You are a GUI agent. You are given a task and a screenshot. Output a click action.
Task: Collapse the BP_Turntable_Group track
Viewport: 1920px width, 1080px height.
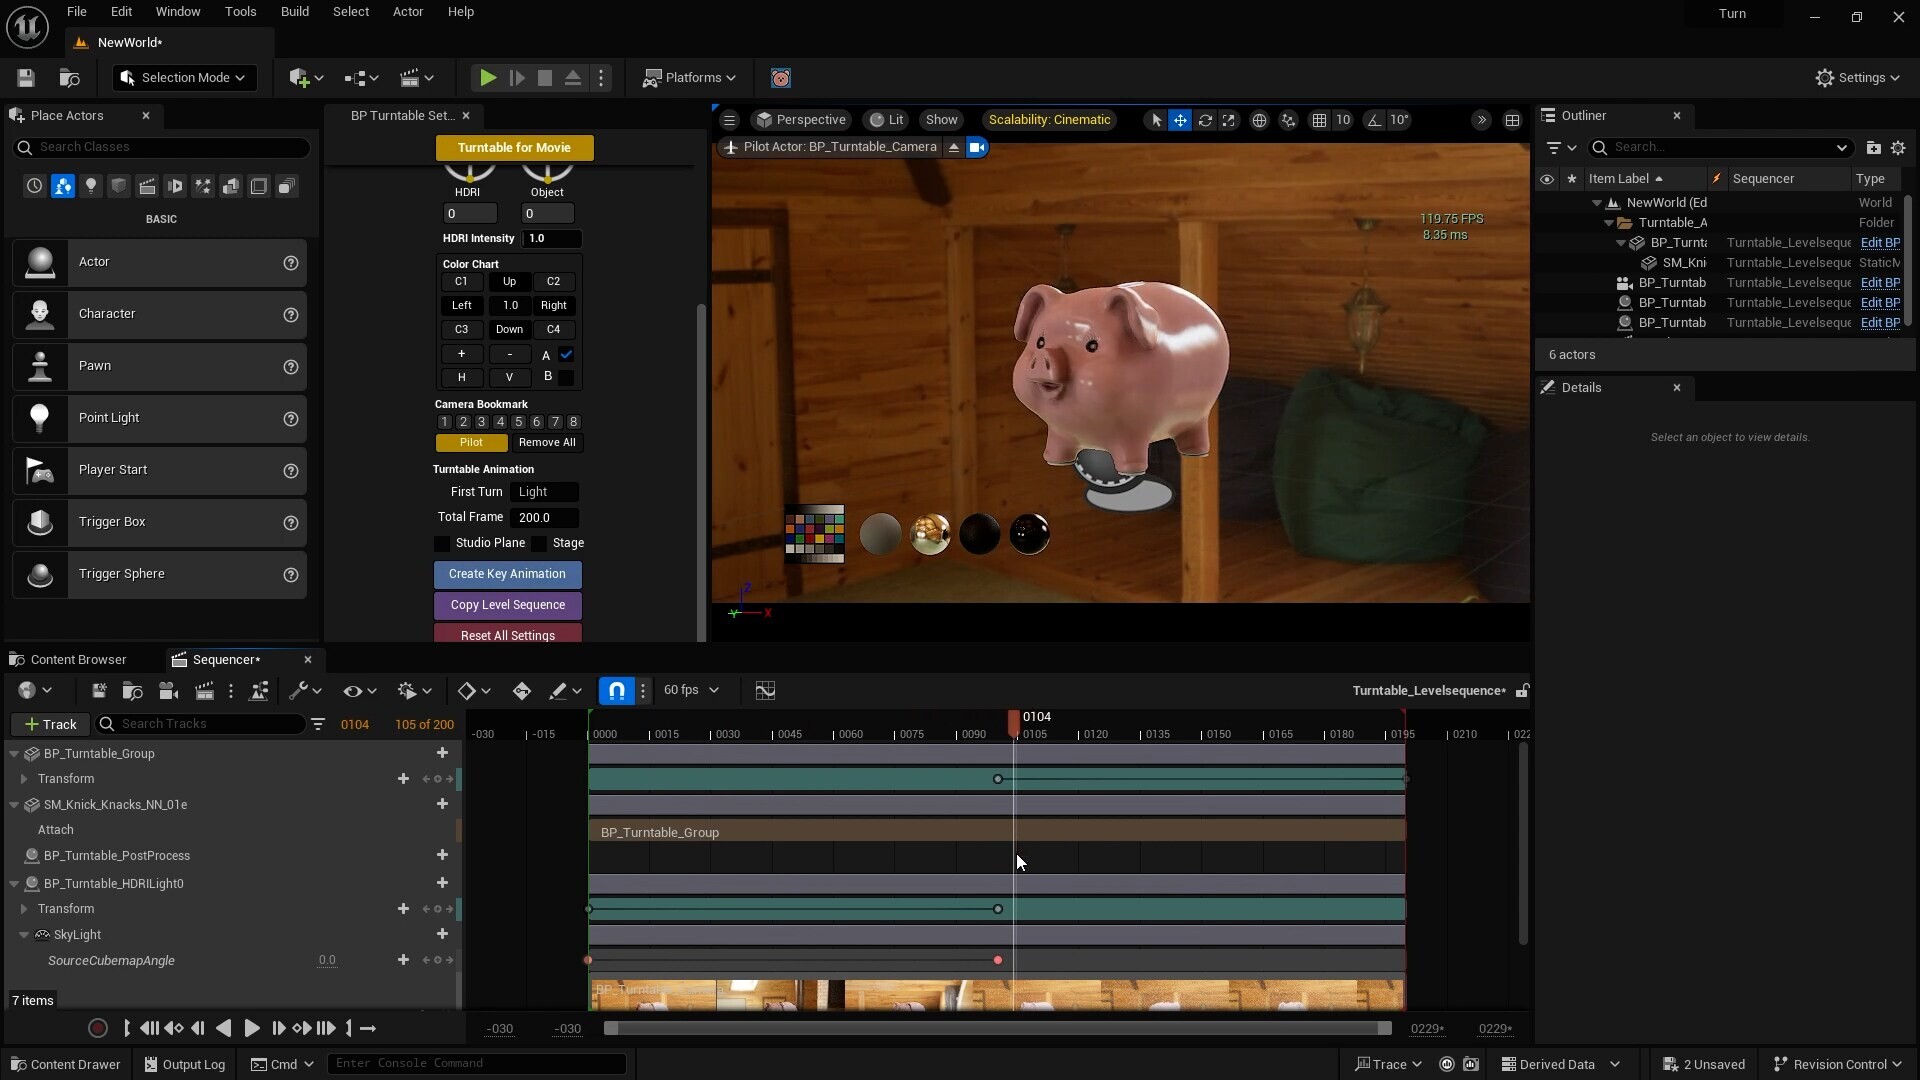click(15, 753)
